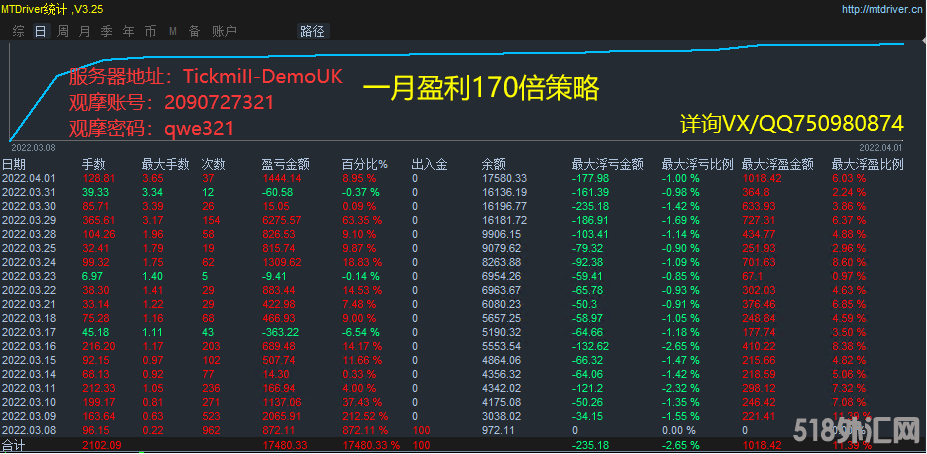
Task: Show the 季 quarterly statistics tab
Action: pyautogui.click(x=106, y=31)
